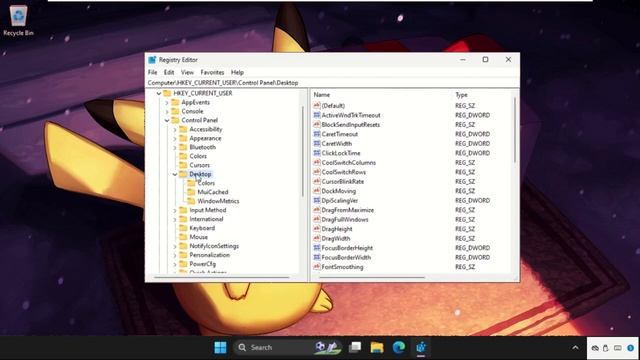Select the DragFullWindows value

tap(345, 219)
